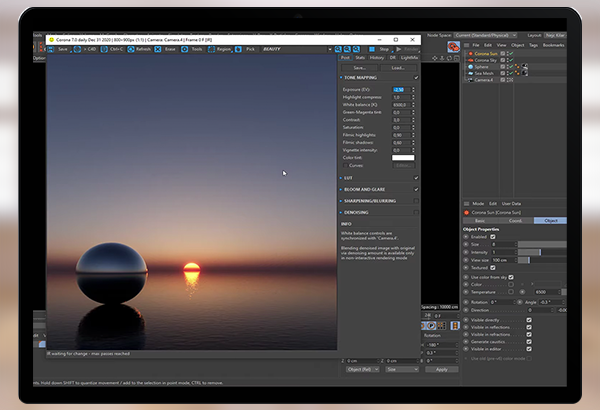The image size is (600, 410).
Task: Click the red Corona render icon
Action: click(x=453, y=47)
